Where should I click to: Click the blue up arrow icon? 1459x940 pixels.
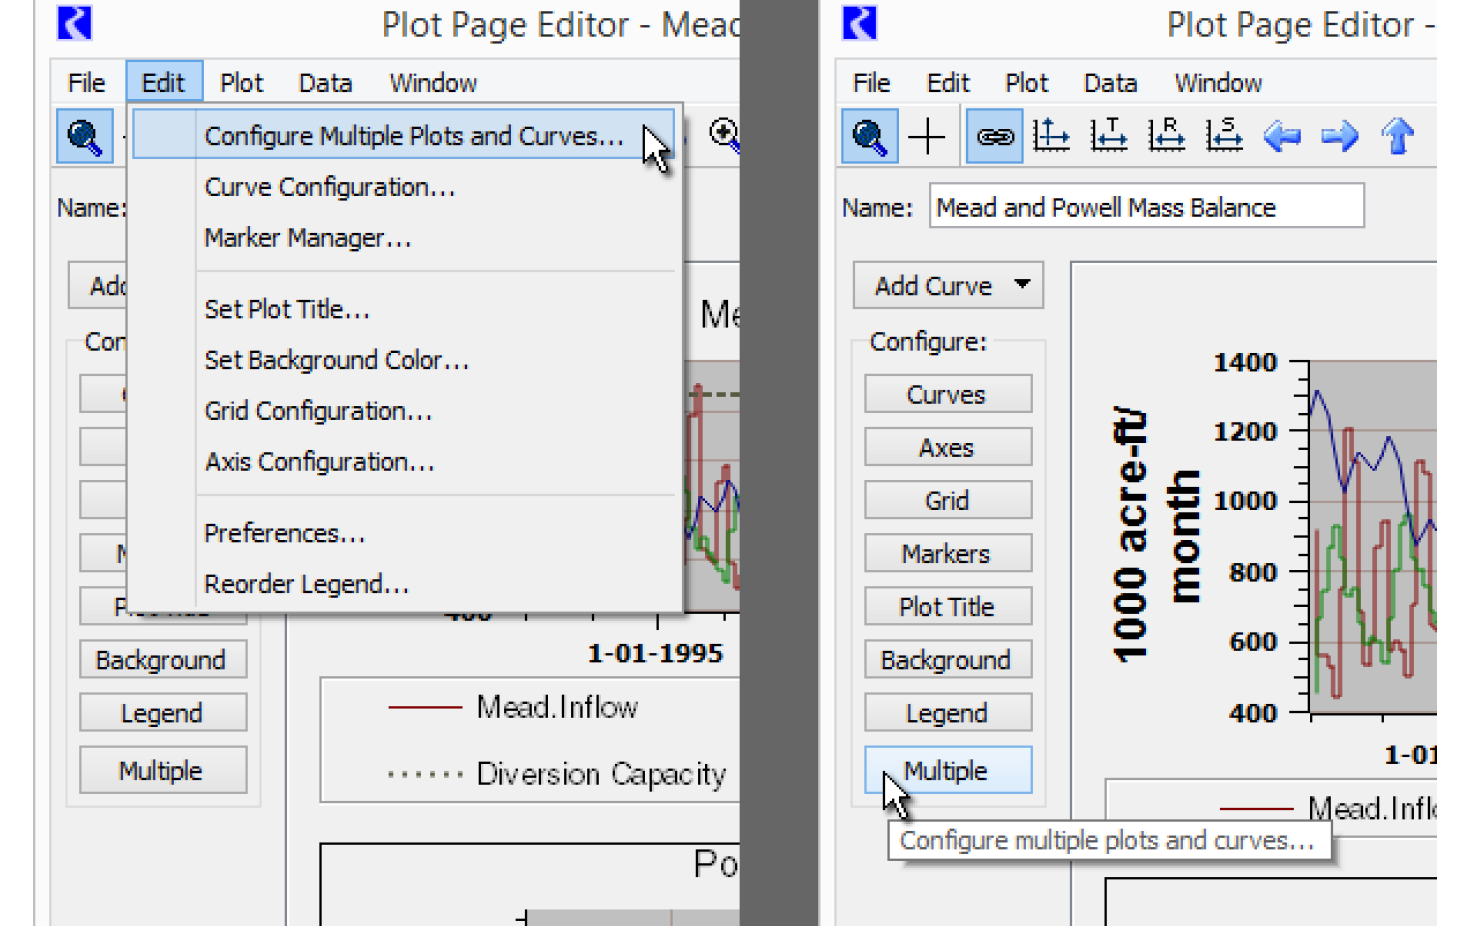pos(1398,136)
